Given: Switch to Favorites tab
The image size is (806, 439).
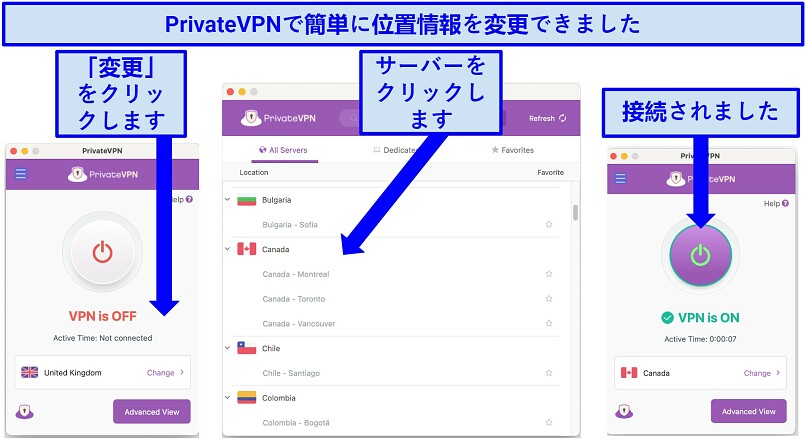Looking at the screenshot, I should 512,150.
